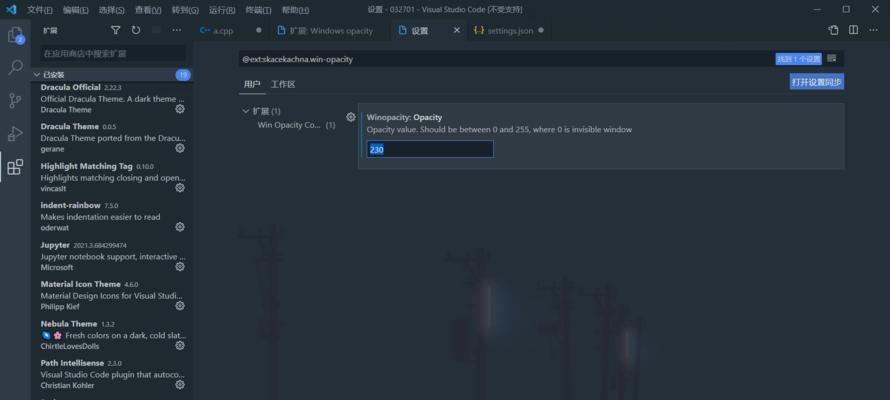The height and width of the screenshot is (400, 890).
Task: Select the 工作区 settings scope tab
Action: pyautogui.click(x=283, y=85)
